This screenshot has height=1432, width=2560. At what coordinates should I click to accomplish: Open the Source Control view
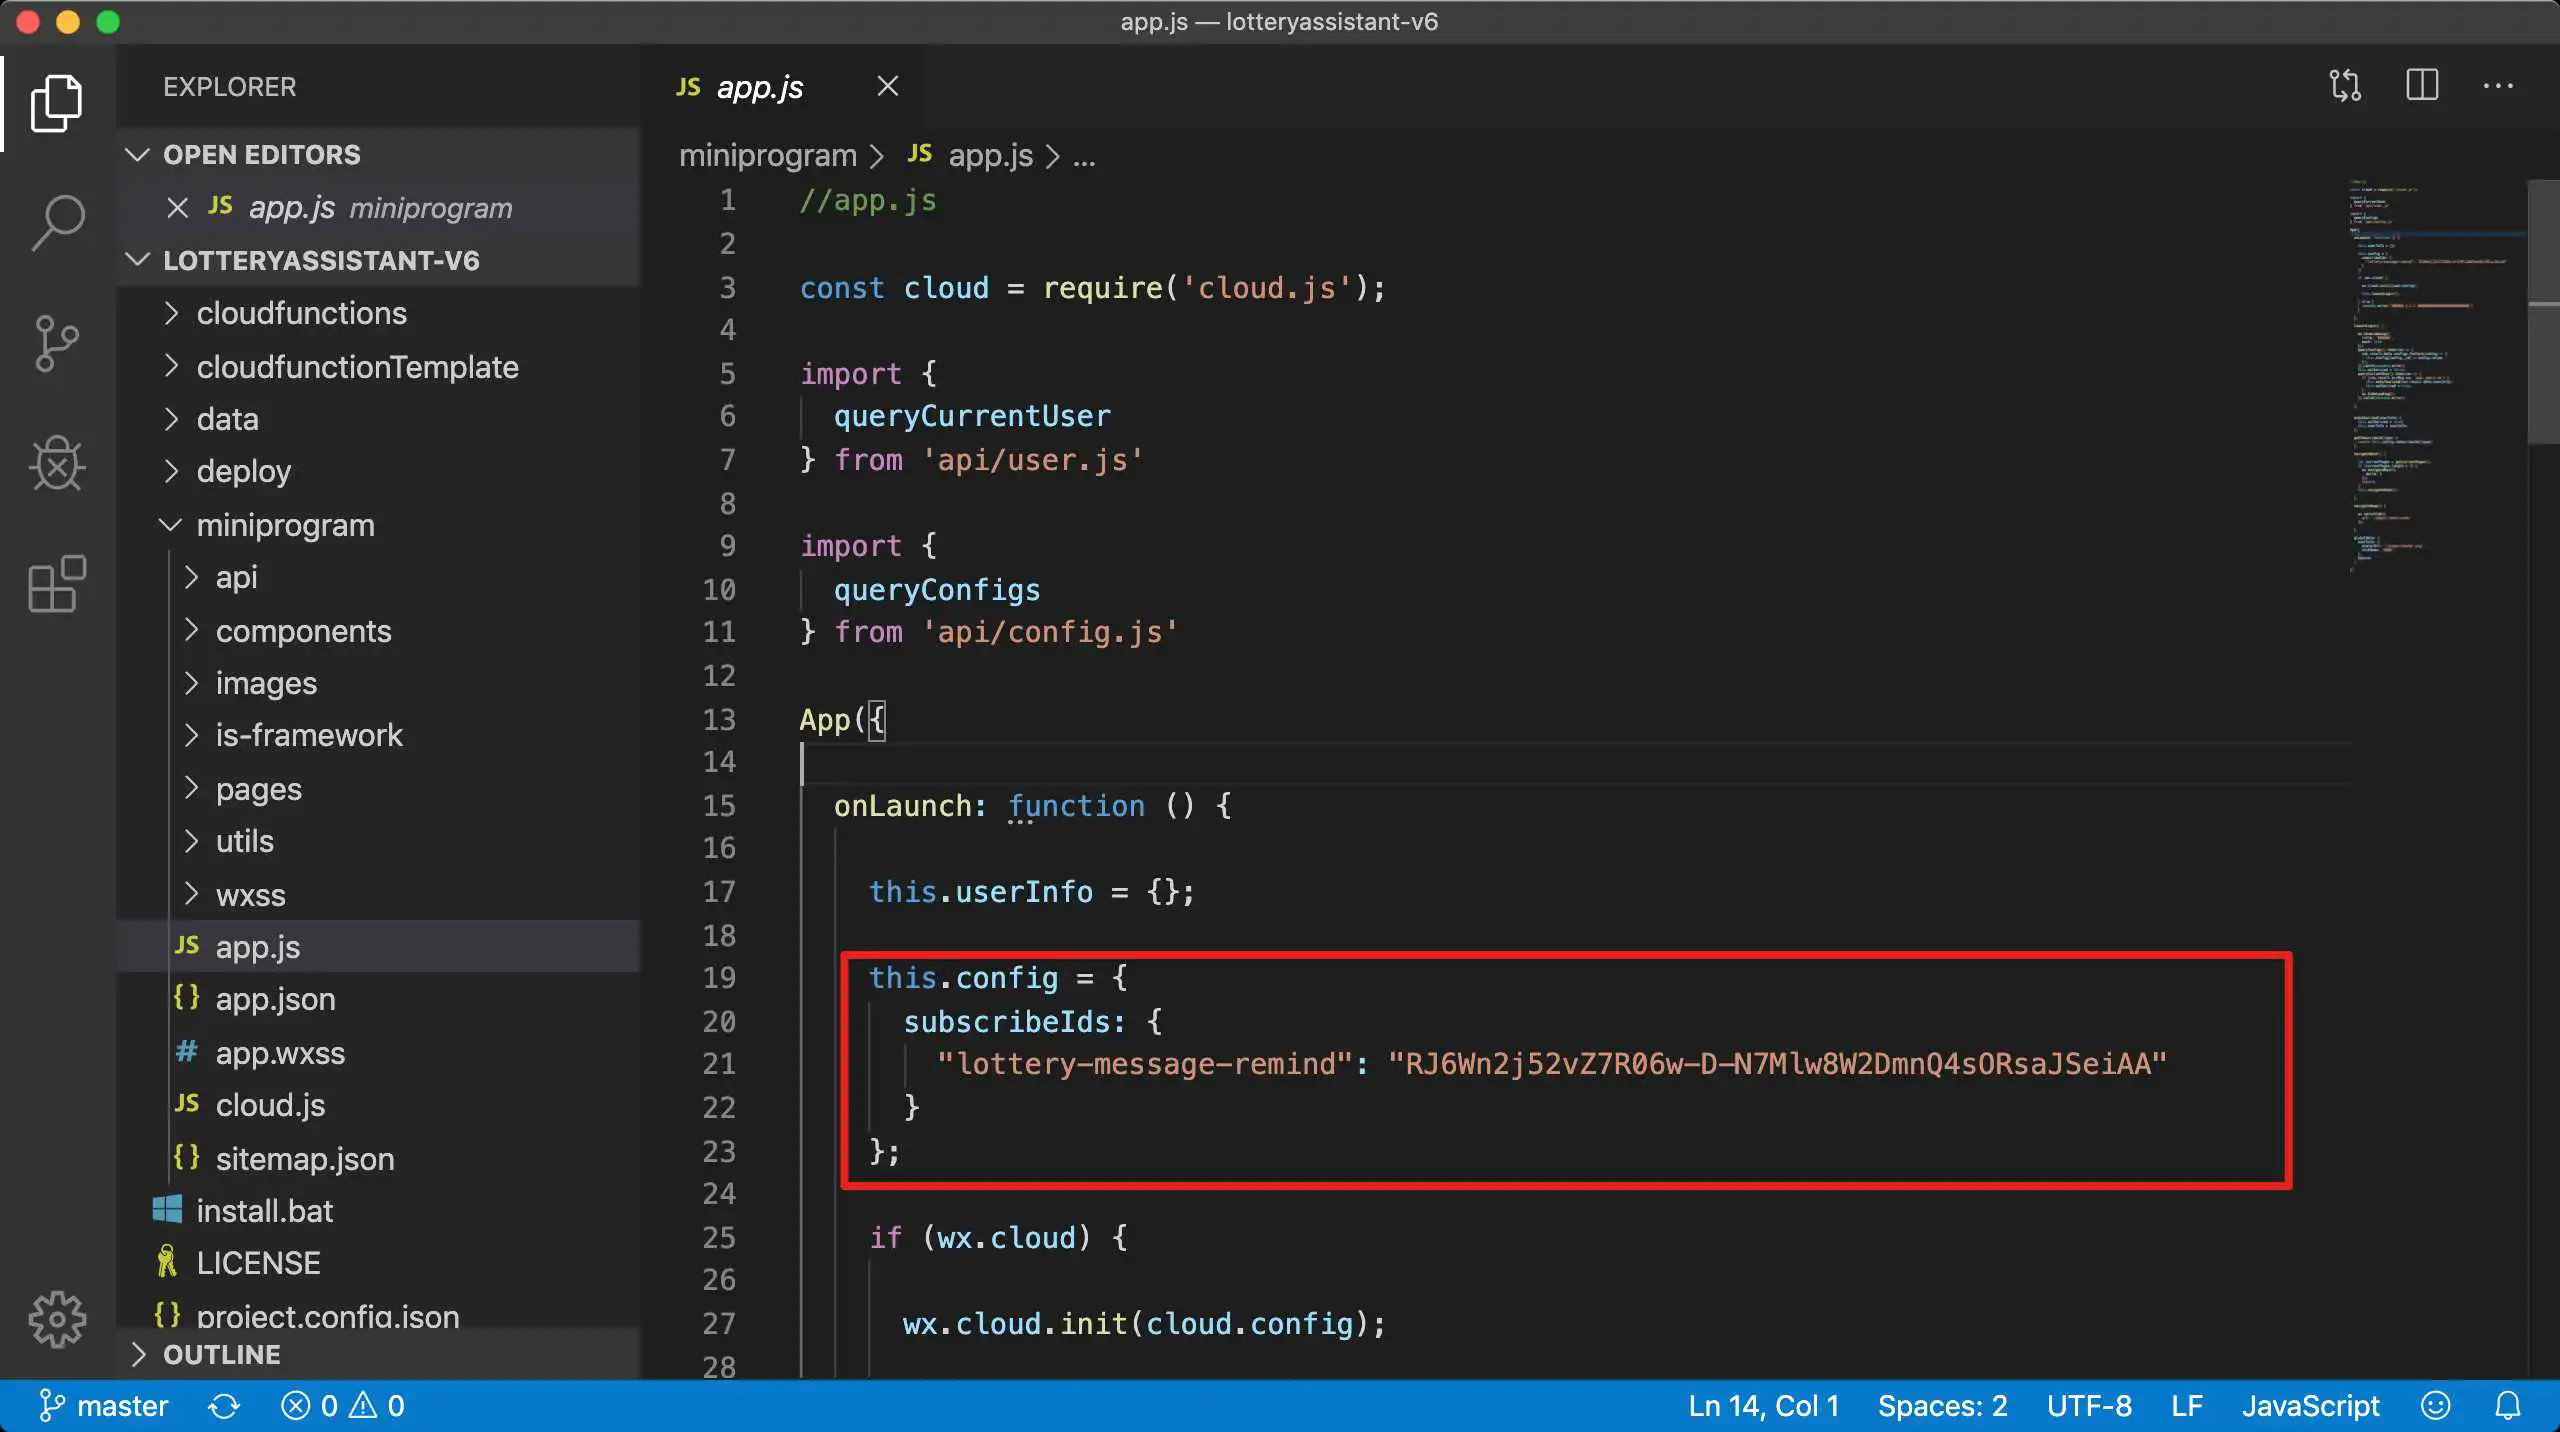point(57,343)
